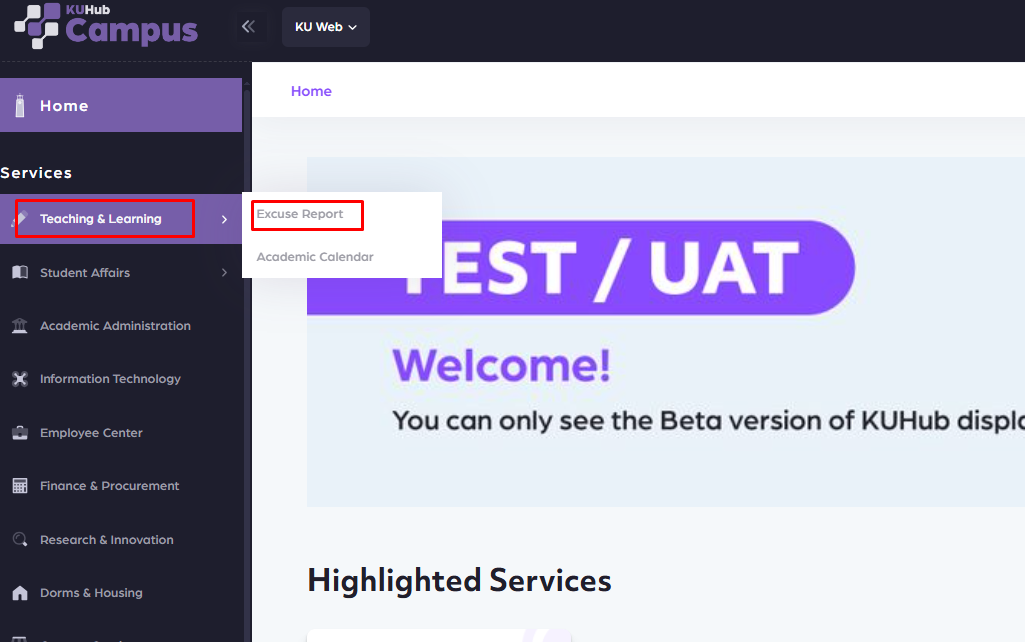Expand the Teaching & Learning arrow

(x=224, y=219)
